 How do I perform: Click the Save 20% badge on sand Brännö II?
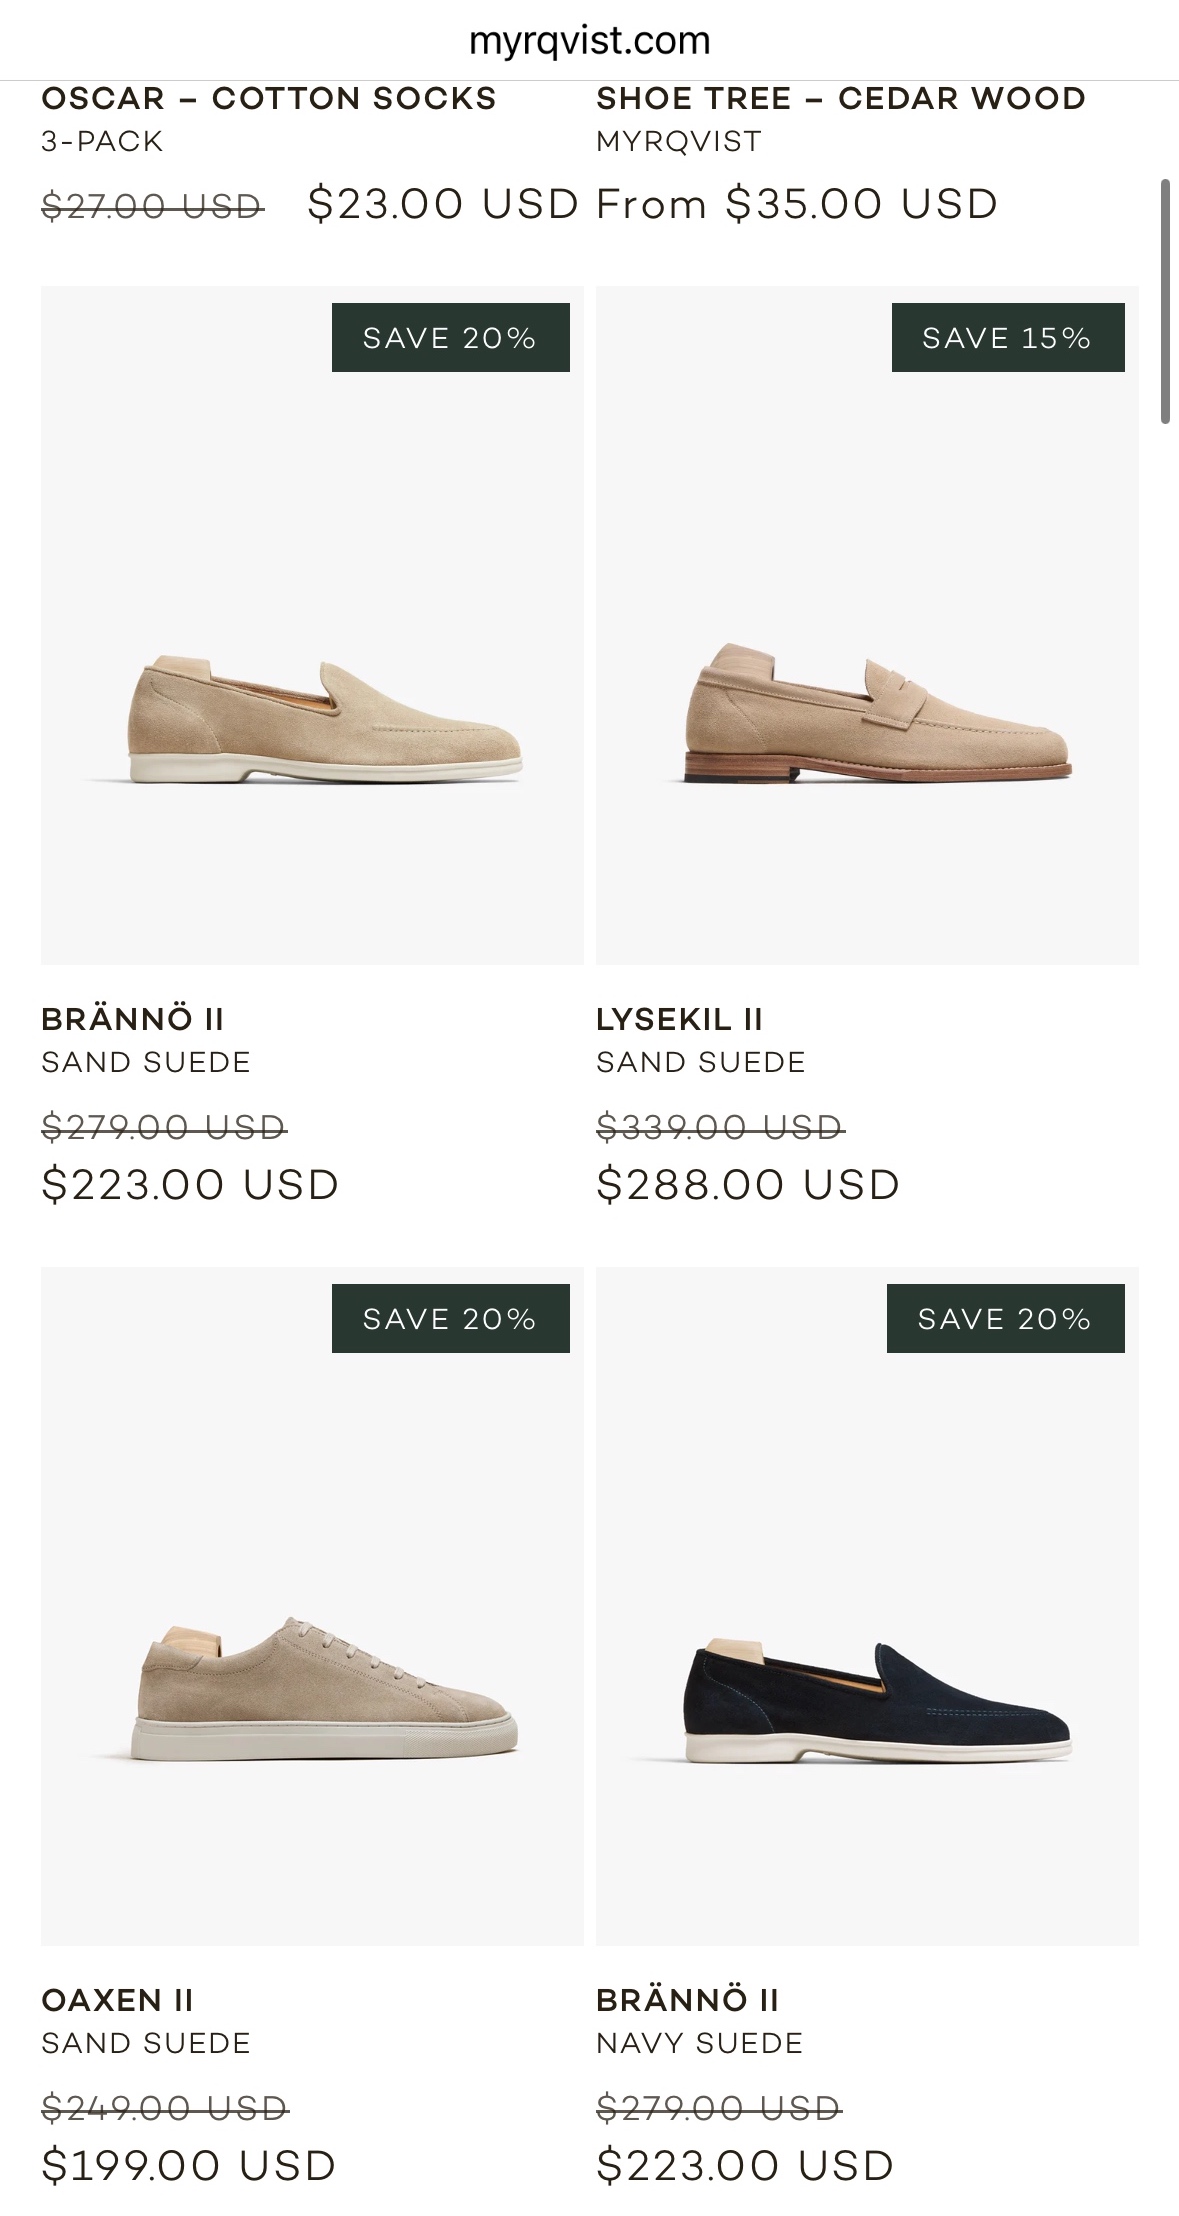[x=450, y=338]
